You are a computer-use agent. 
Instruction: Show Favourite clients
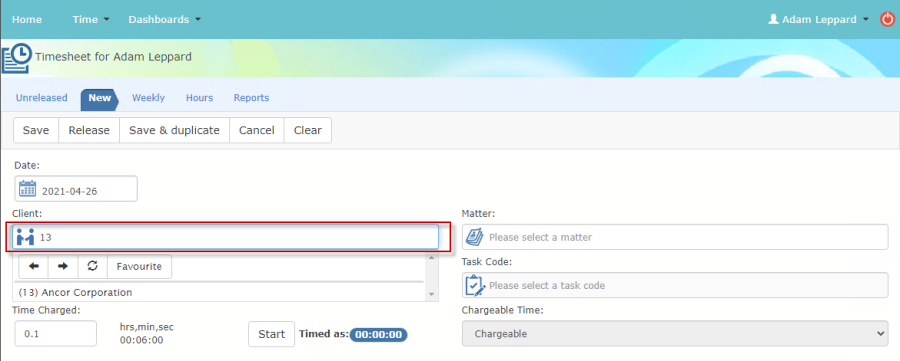click(x=139, y=266)
